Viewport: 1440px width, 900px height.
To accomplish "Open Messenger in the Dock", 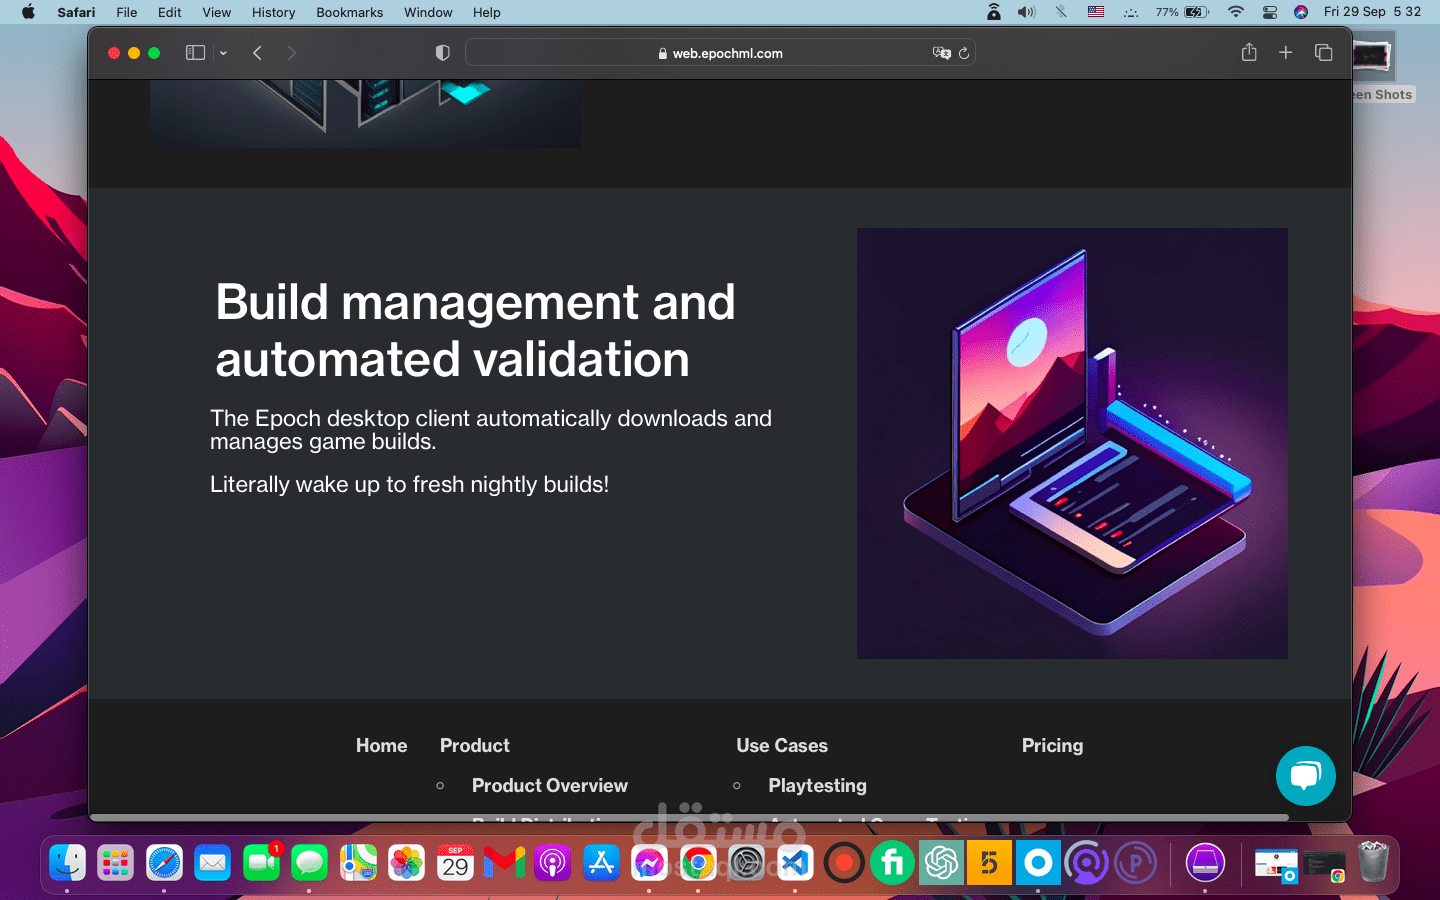I will click(649, 862).
